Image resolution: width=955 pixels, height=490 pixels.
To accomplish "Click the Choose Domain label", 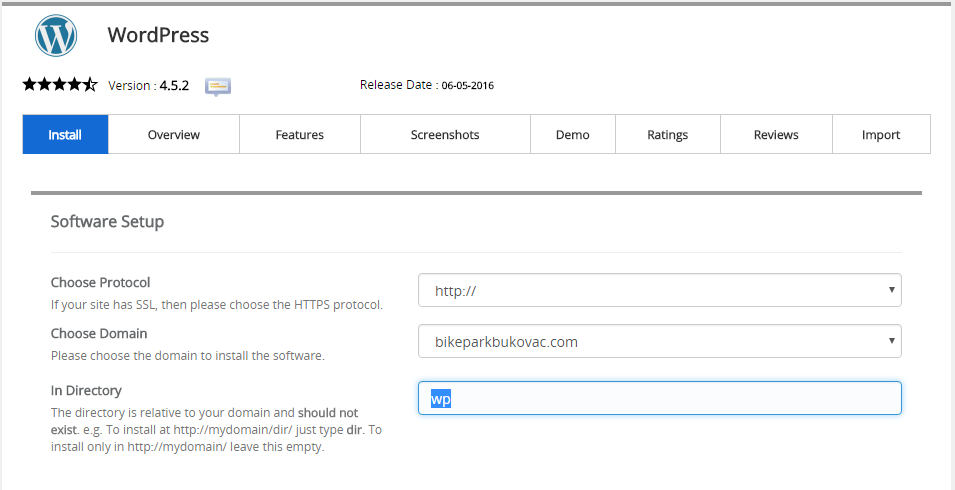I will click(99, 334).
